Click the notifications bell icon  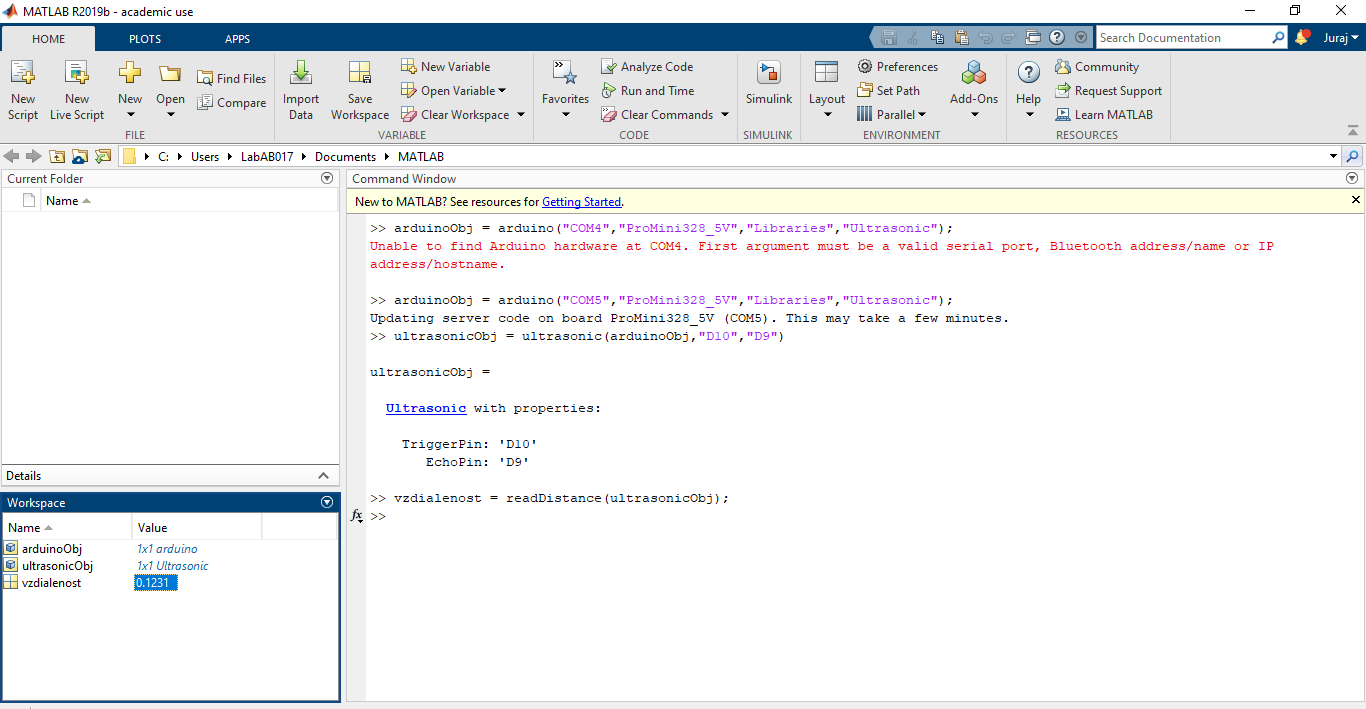pyautogui.click(x=1302, y=38)
